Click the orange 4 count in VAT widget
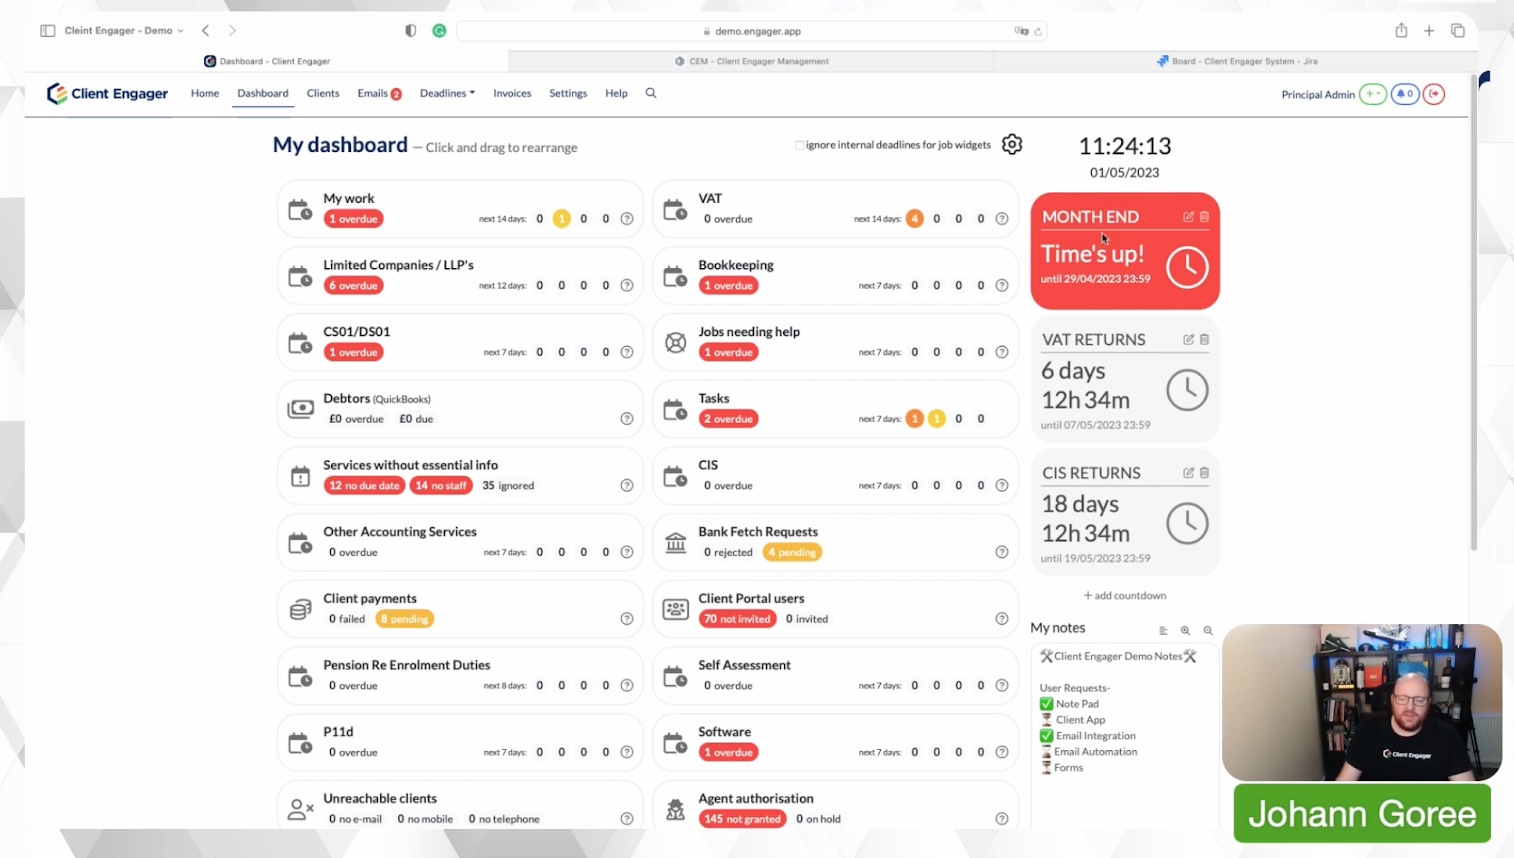The image size is (1514, 858). (914, 219)
